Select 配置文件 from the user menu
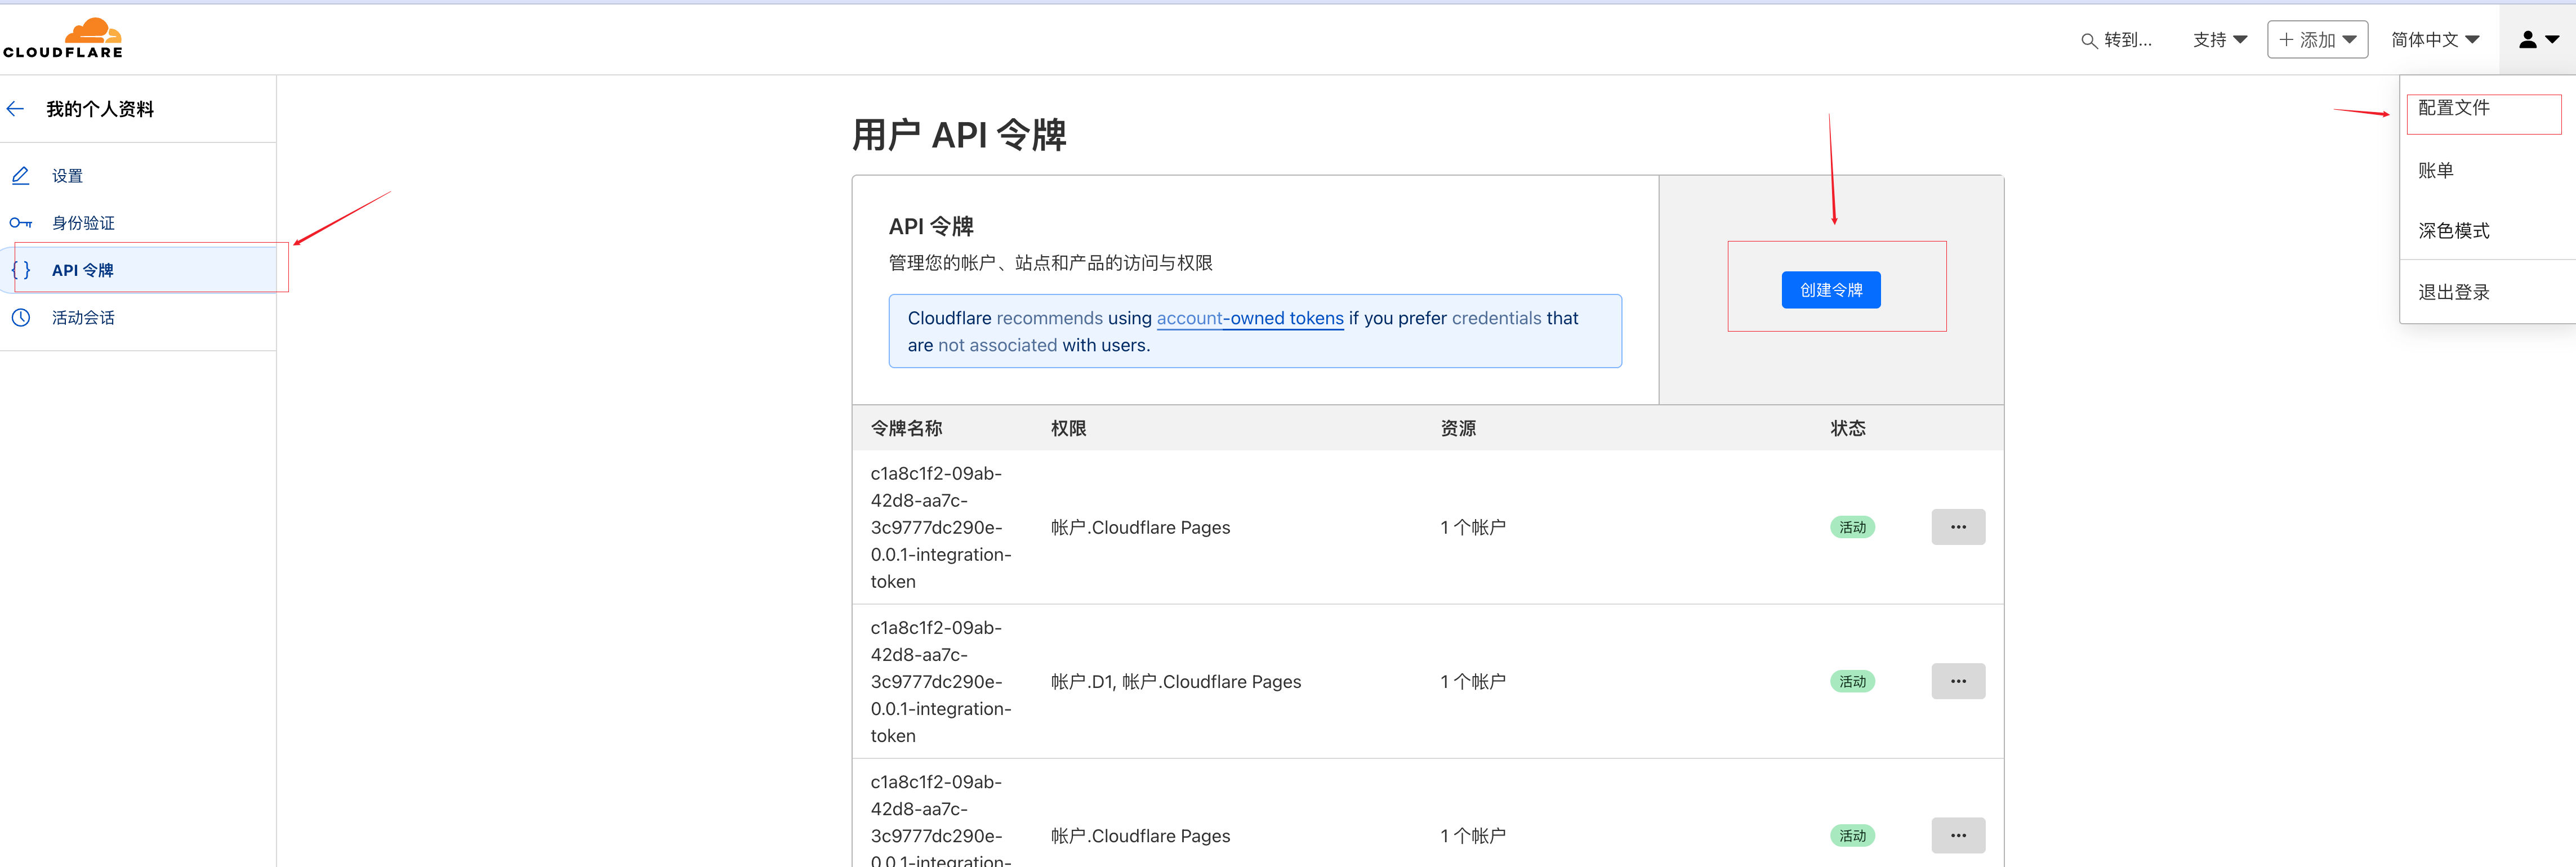 [2453, 108]
